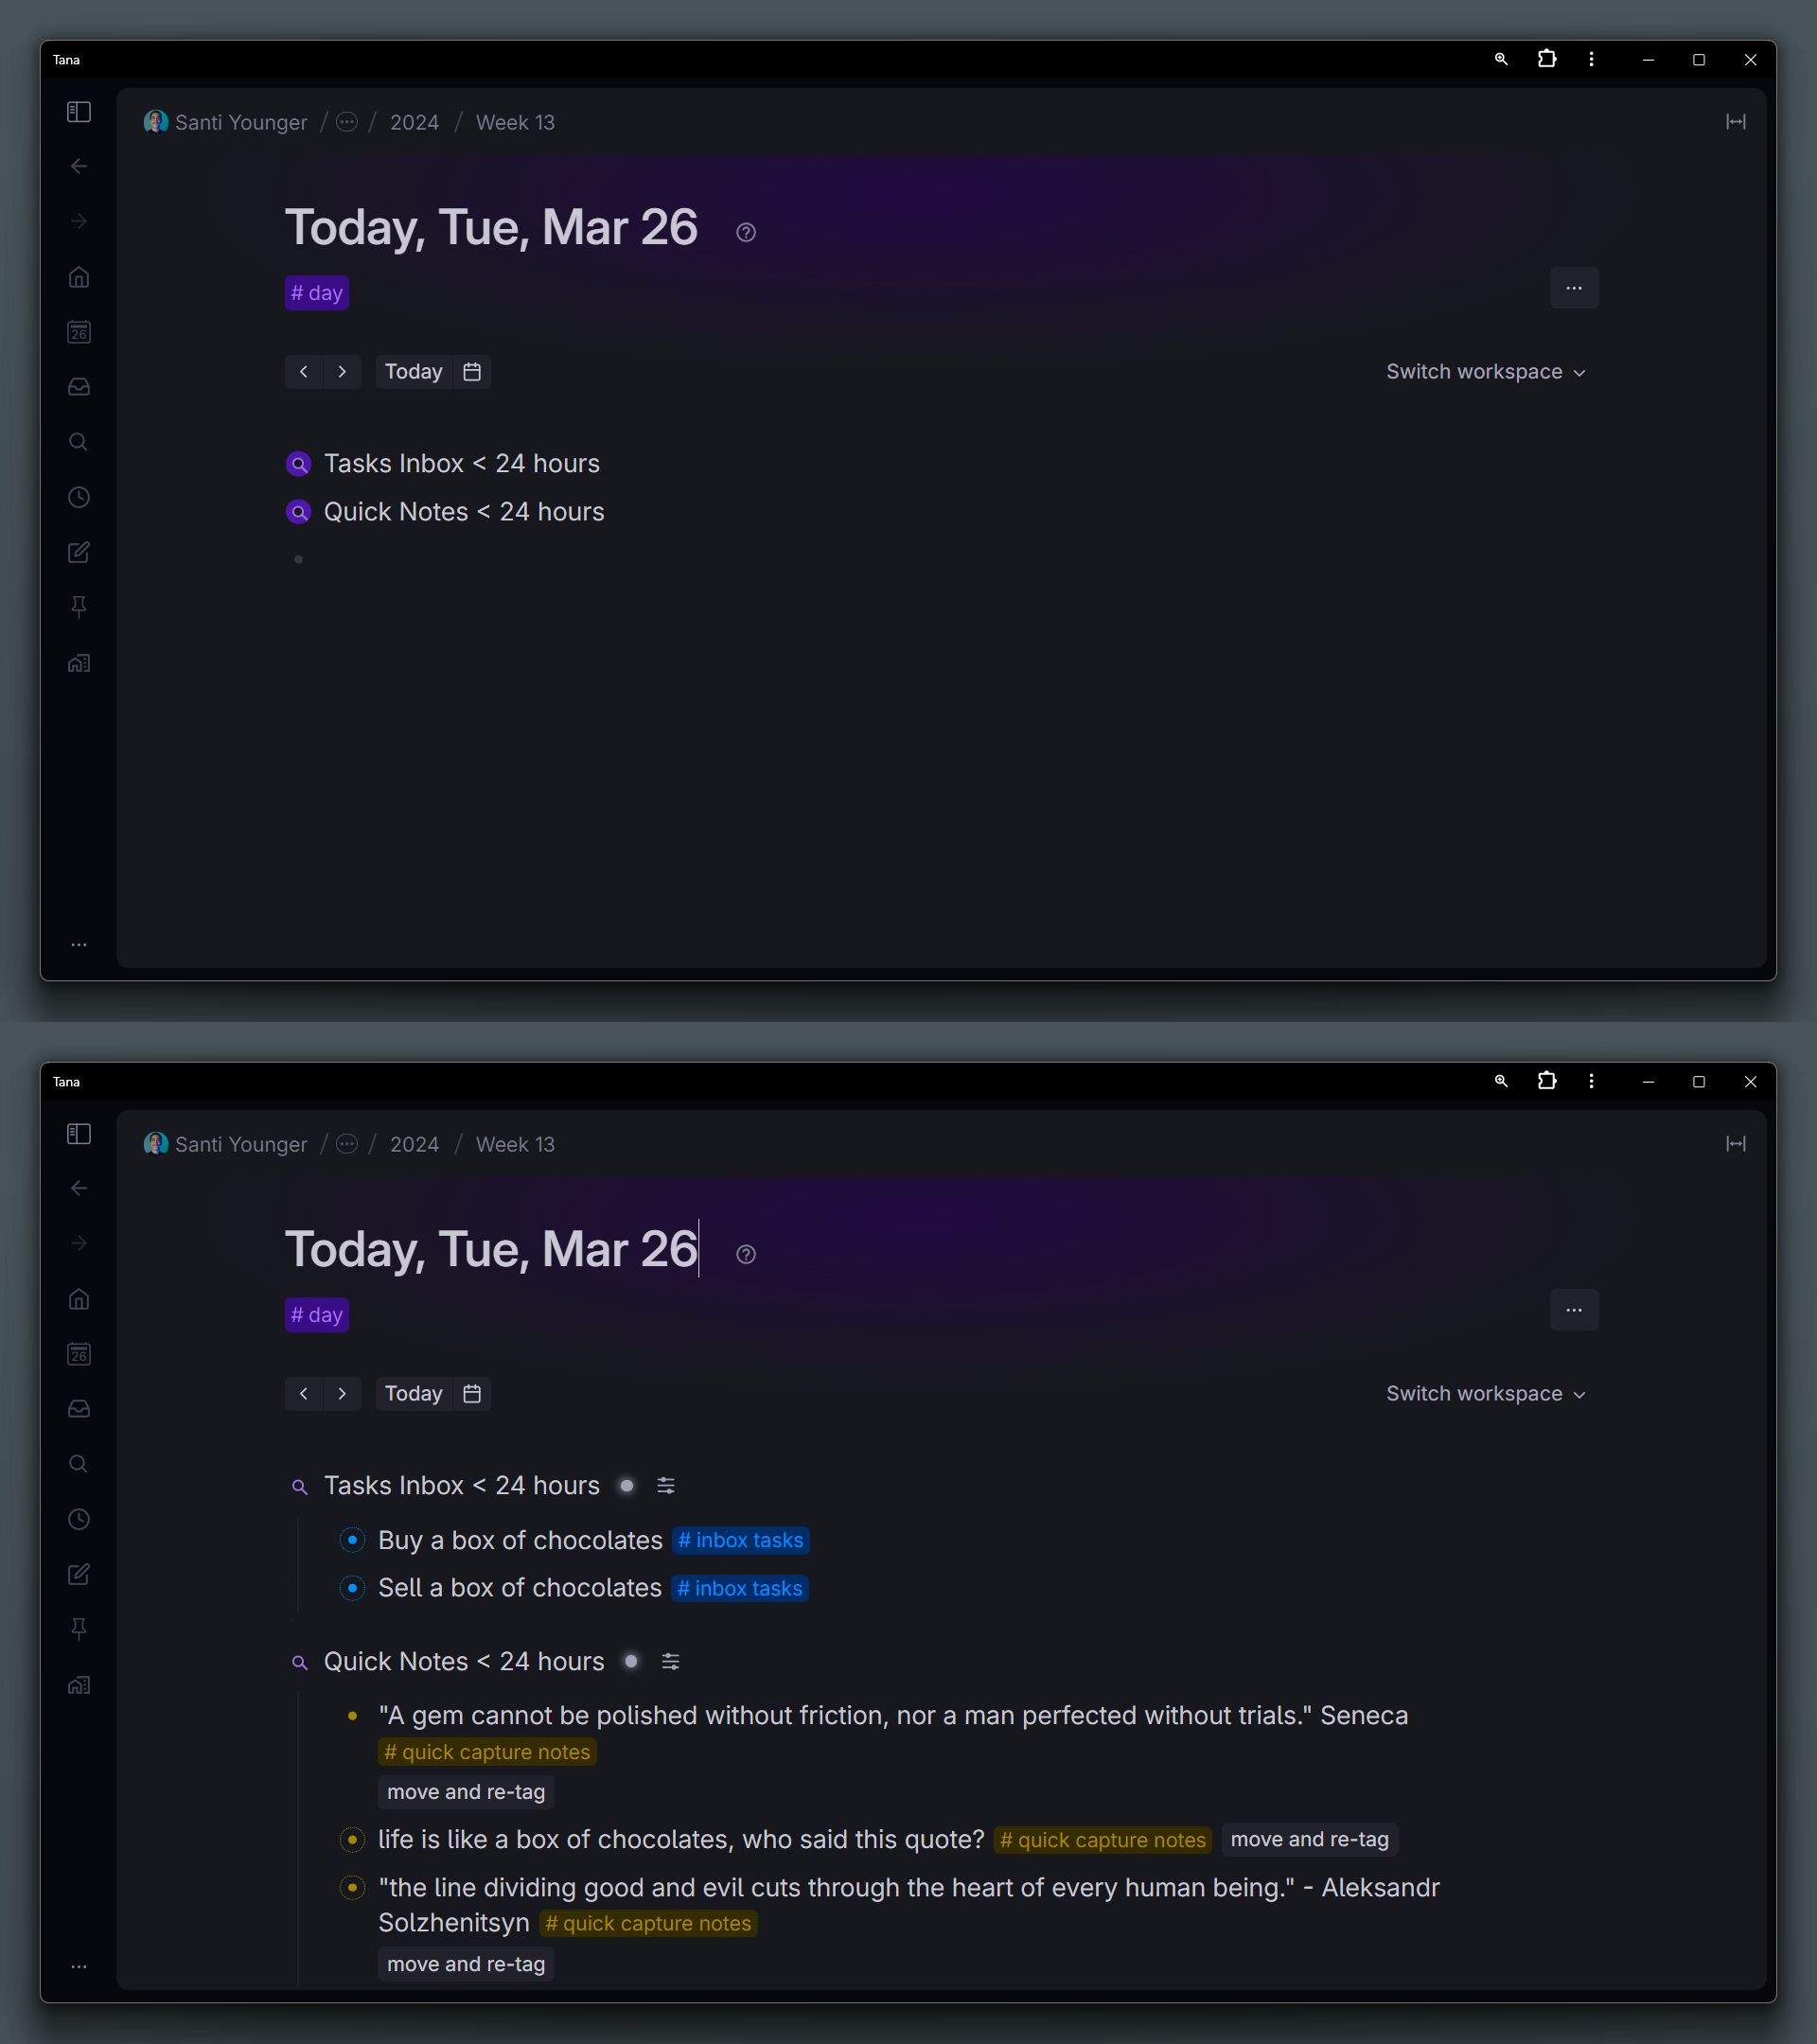Click the purple # day tag in top window

pos(317,293)
